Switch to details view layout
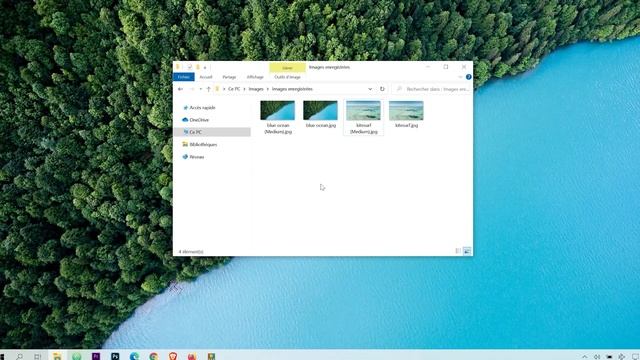This screenshot has height=360, width=640. (458, 251)
